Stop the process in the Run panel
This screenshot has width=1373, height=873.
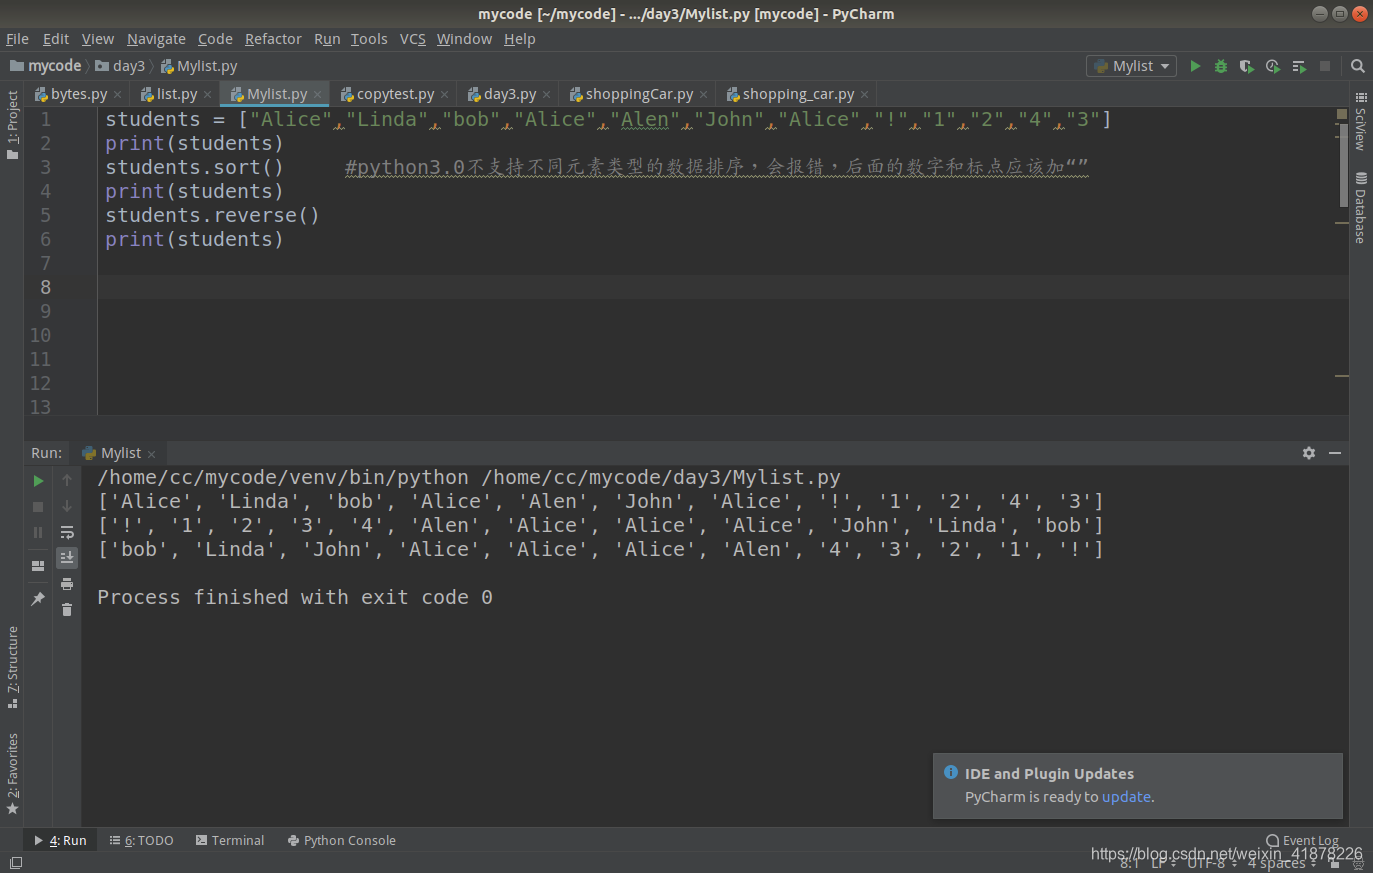[38, 507]
